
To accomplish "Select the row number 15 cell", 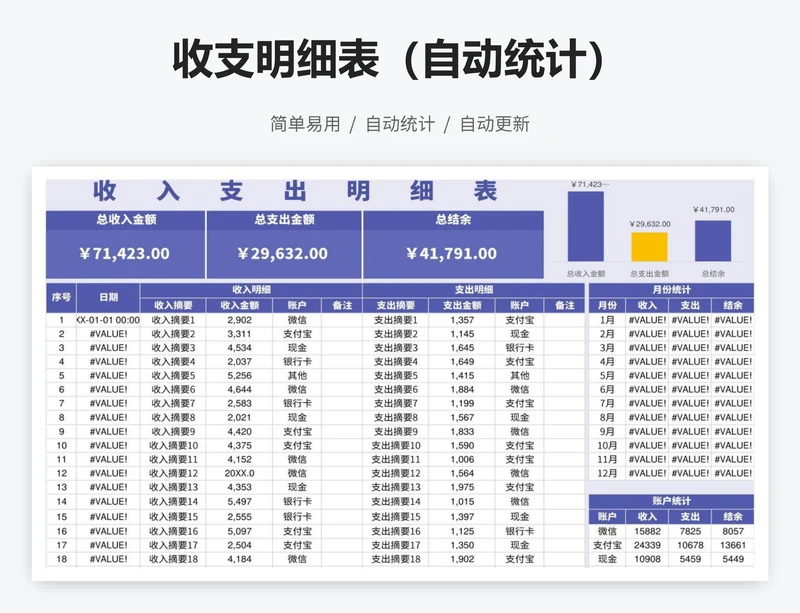I will point(61,517).
